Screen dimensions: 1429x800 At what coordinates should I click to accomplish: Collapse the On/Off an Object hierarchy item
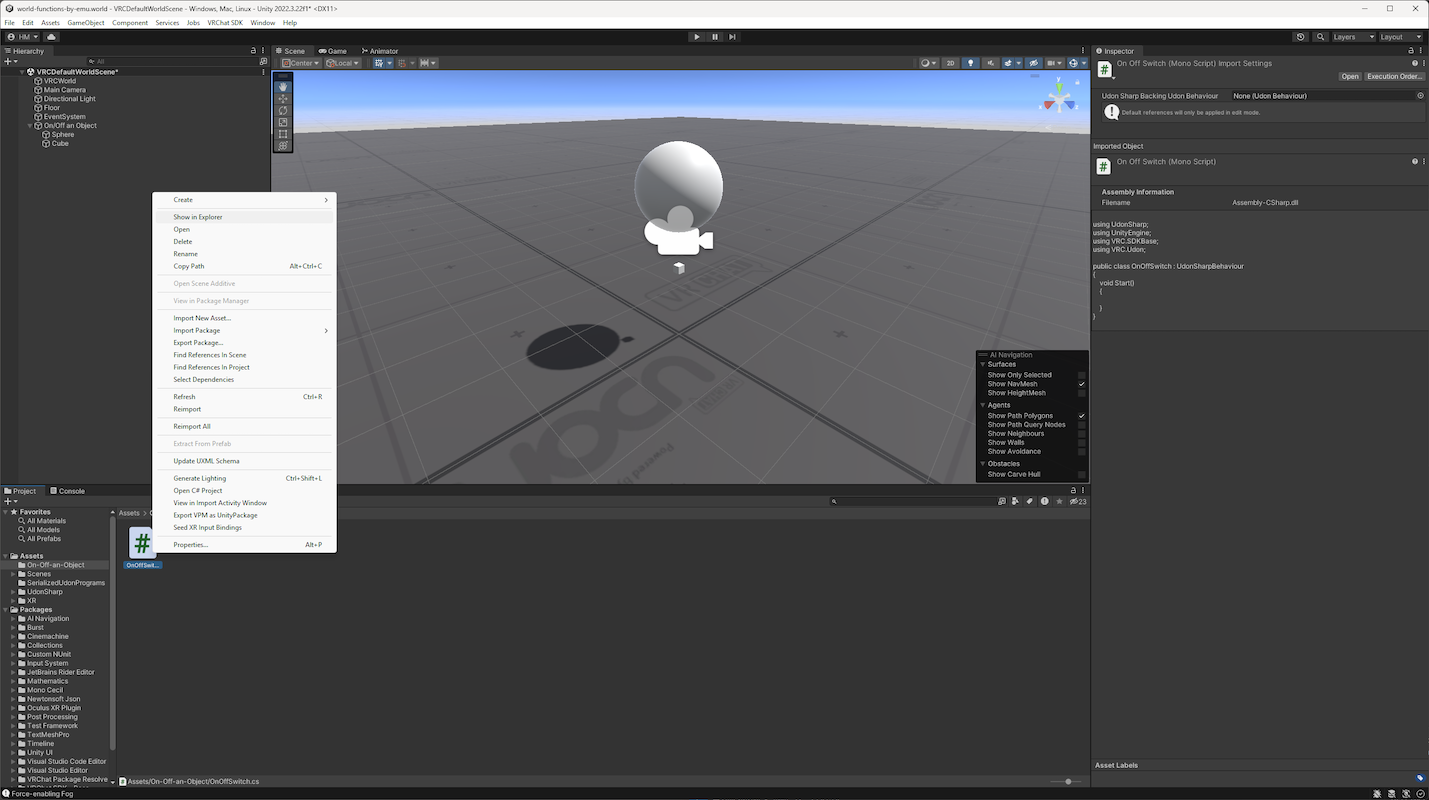click(30, 126)
